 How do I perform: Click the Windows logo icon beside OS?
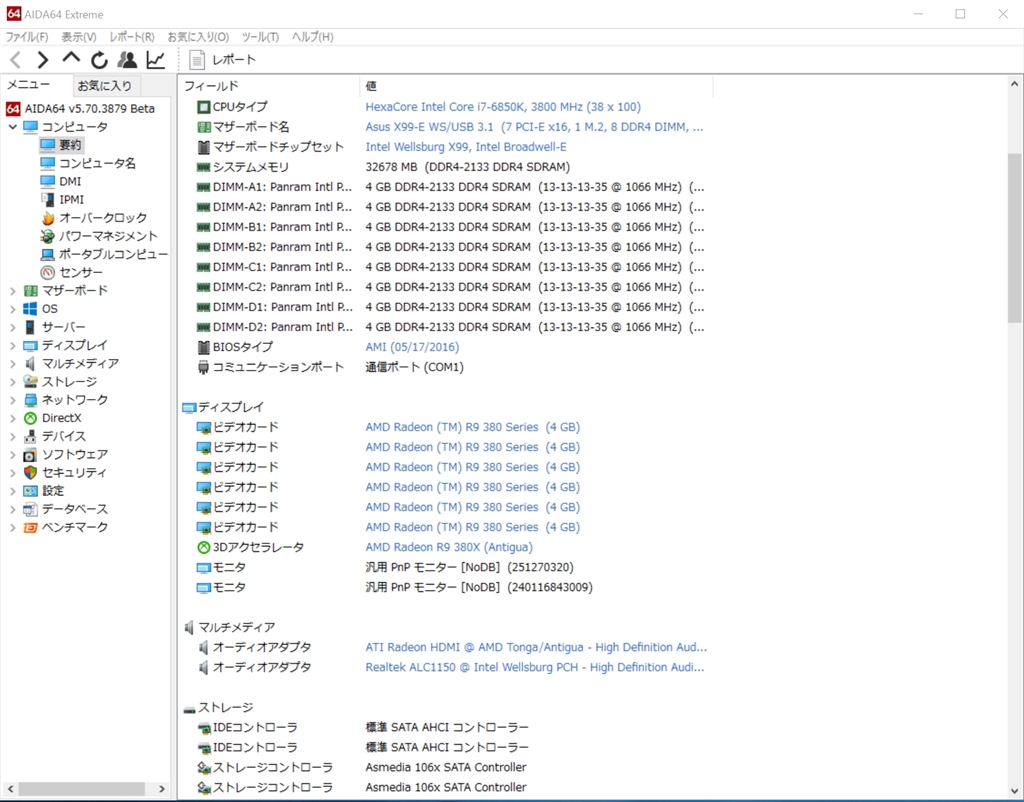tap(30, 309)
